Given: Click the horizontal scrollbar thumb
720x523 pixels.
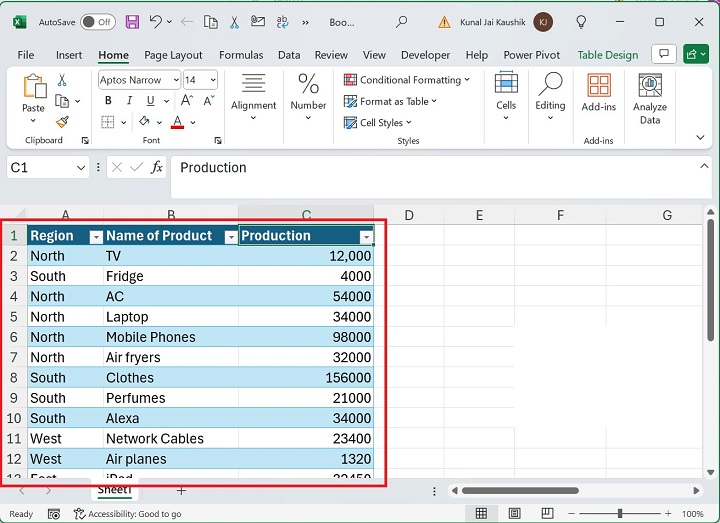Looking at the screenshot, I should [x=520, y=490].
